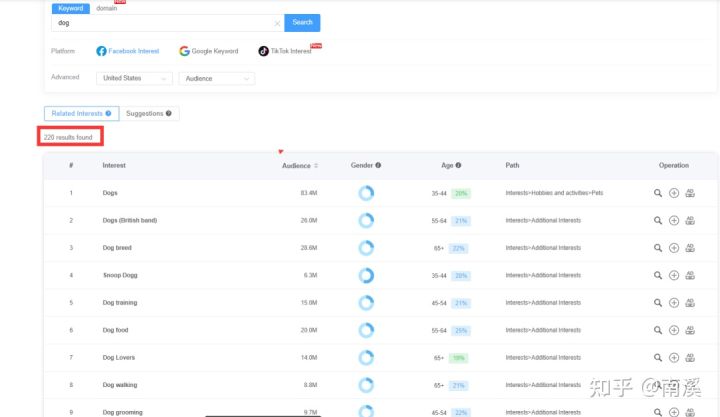Add Dogs (British band) with plus icon

pyautogui.click(x=674, y=221)
